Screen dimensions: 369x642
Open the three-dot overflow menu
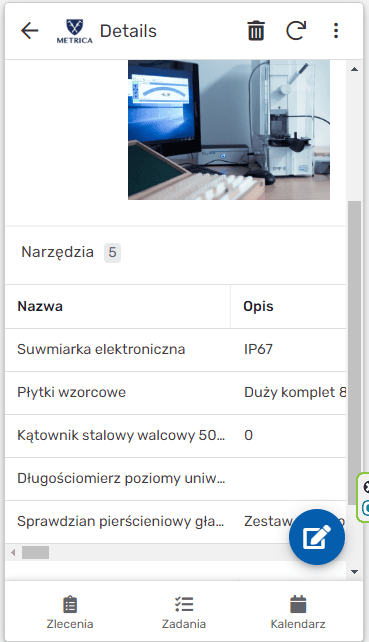[336, 31]
